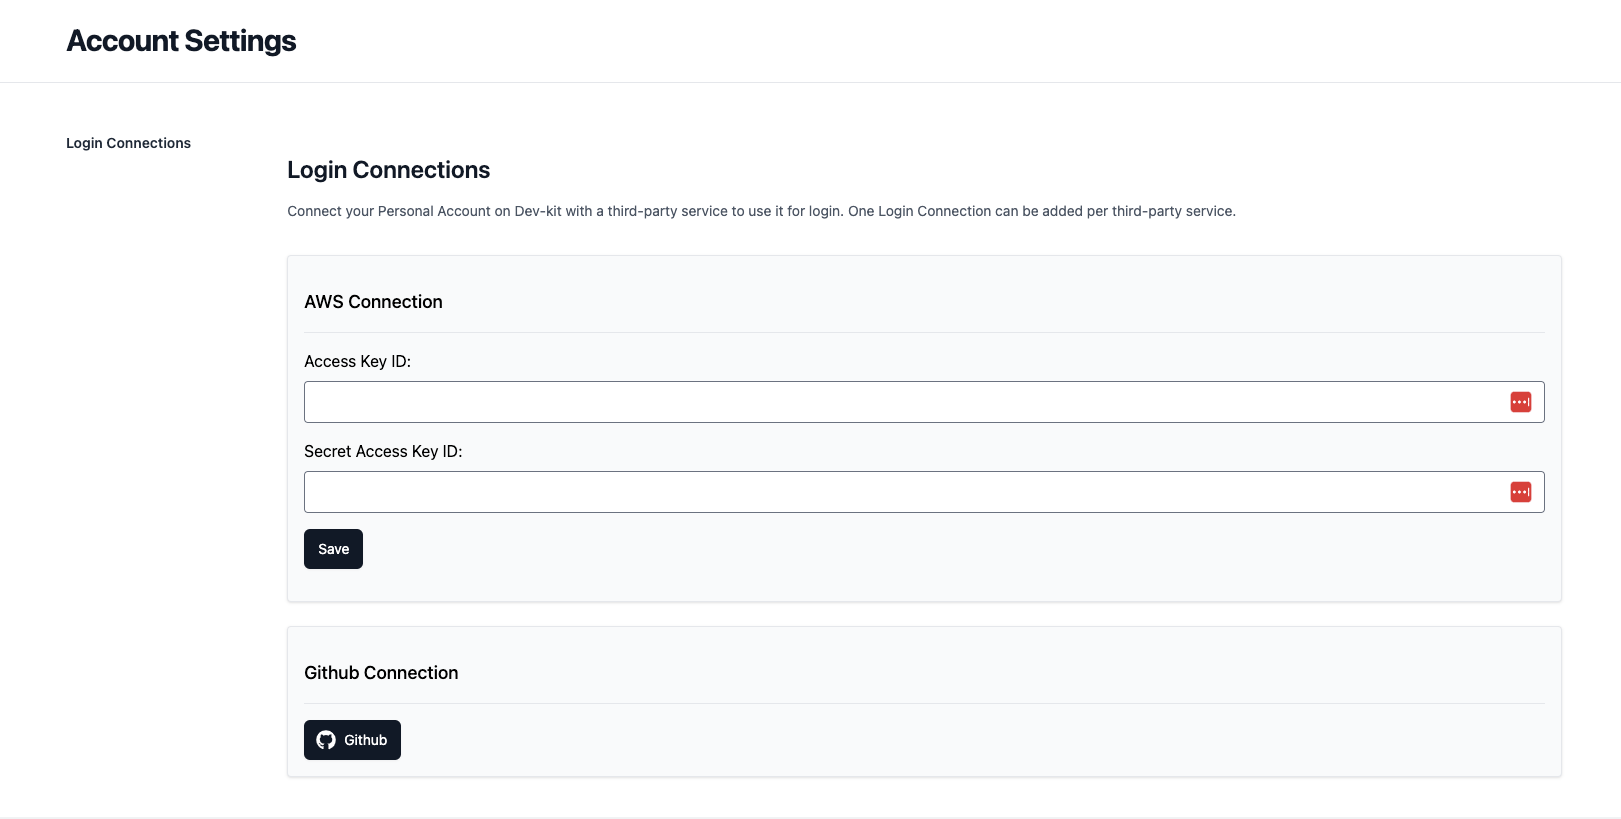
Task: Click the large Login Connections section heading
Action: point(388,170)
